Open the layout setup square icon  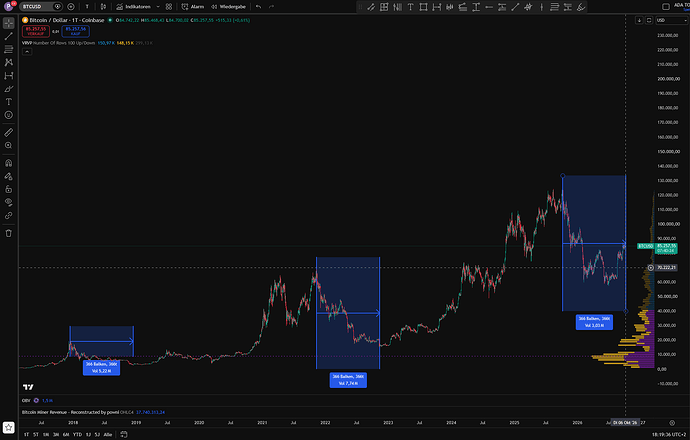(x=666, y=7)
